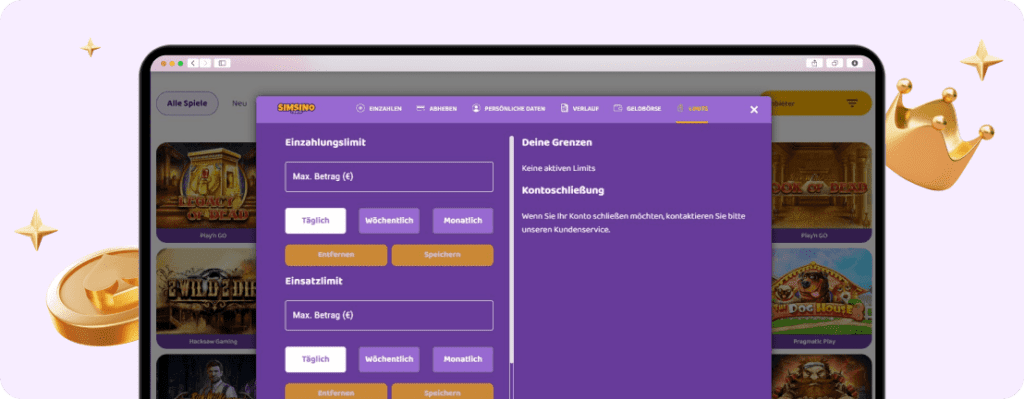Open the Book of Dead game thumbnail
The height and width of the screenshot is (399, 1024).
822,186
